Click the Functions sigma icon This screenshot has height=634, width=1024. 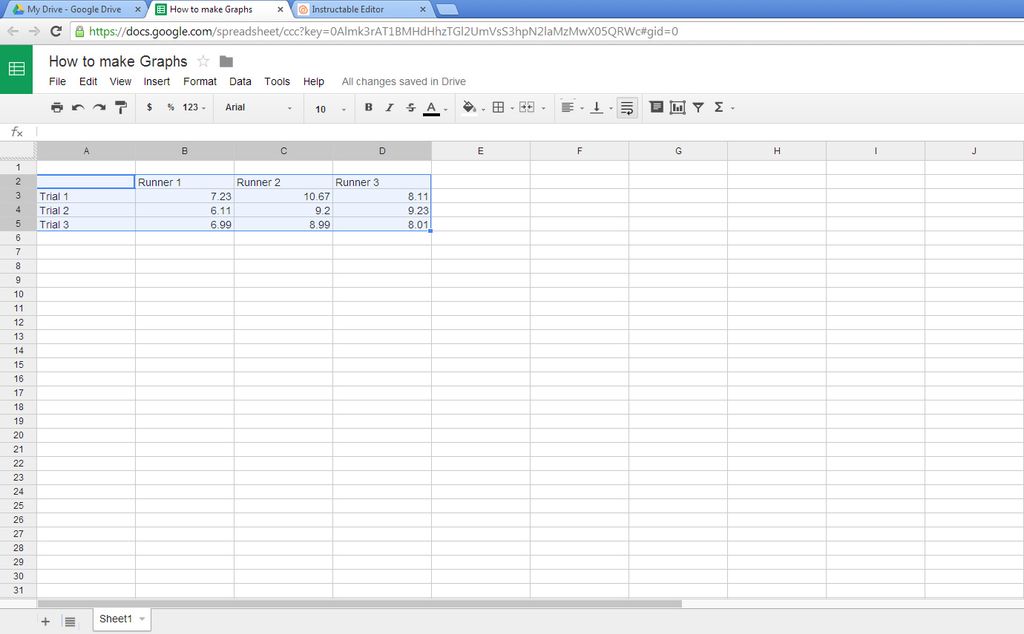click(718, 107)
